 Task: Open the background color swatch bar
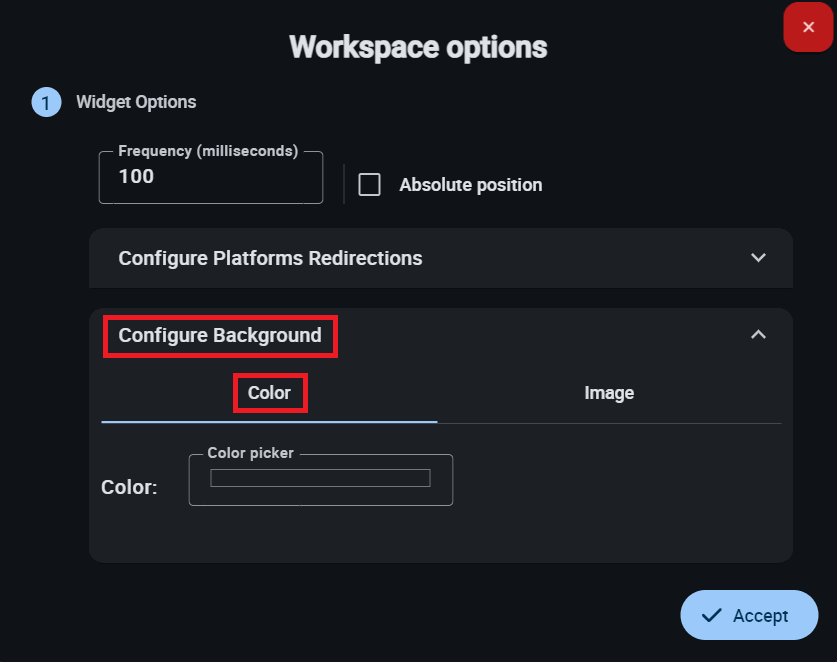click(320, 478)
